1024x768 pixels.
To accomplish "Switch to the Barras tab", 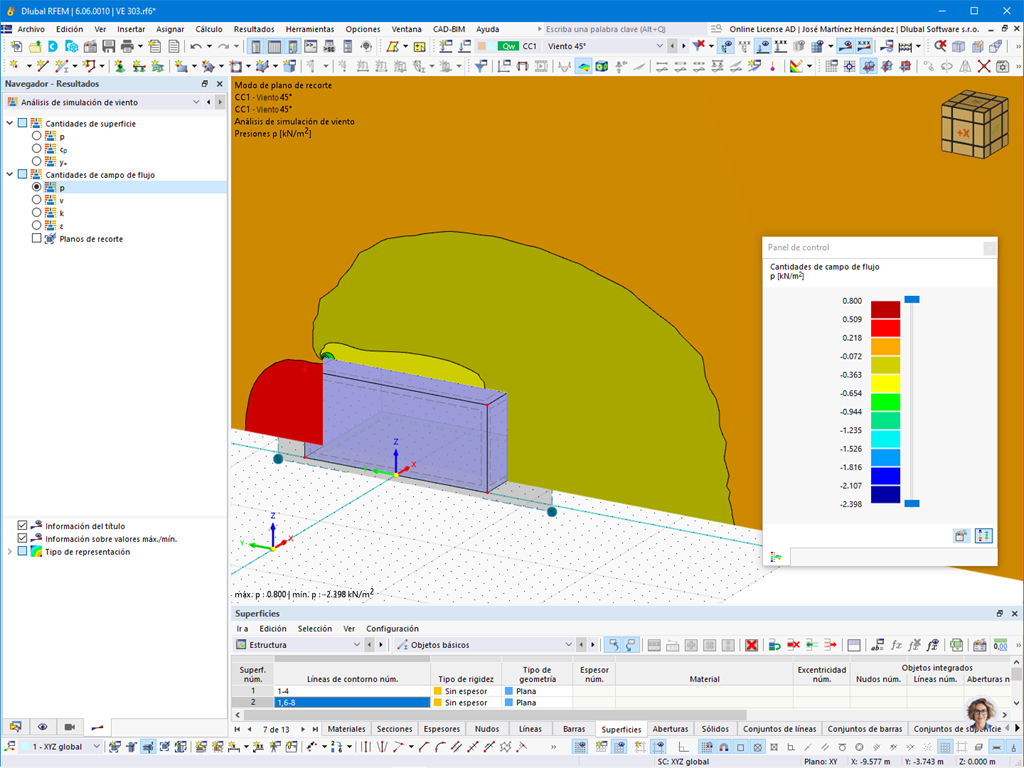I will pyautogui.click(x=574, y=729).
